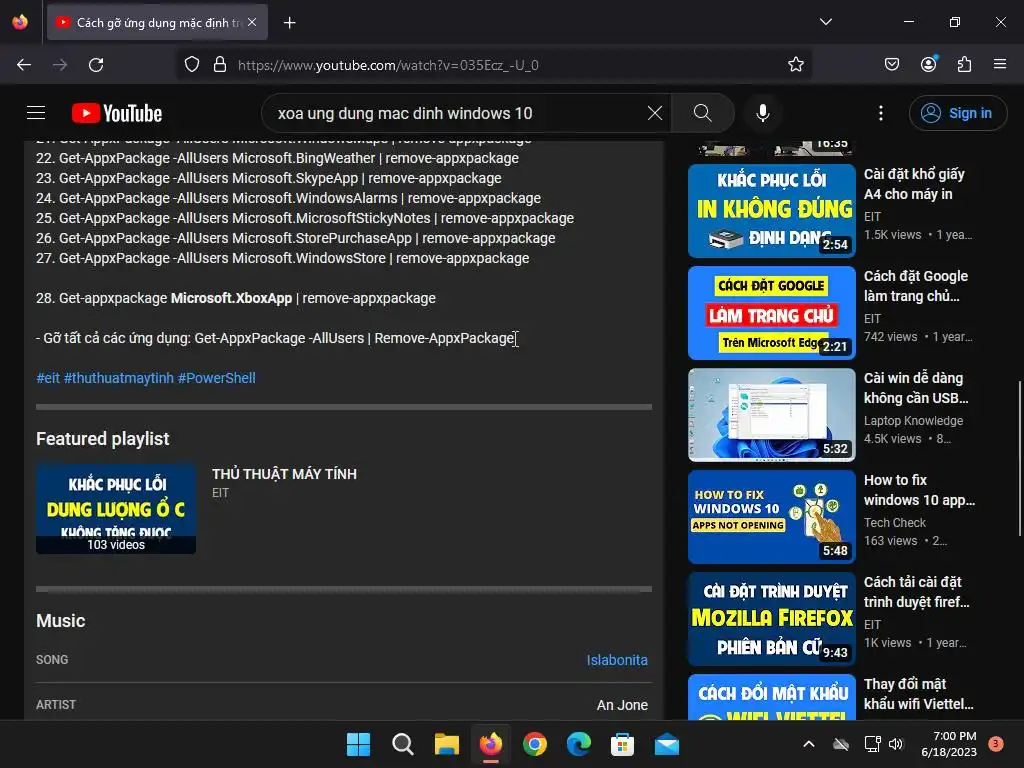Open the #eit hashtag link

(x=48, y=378)
